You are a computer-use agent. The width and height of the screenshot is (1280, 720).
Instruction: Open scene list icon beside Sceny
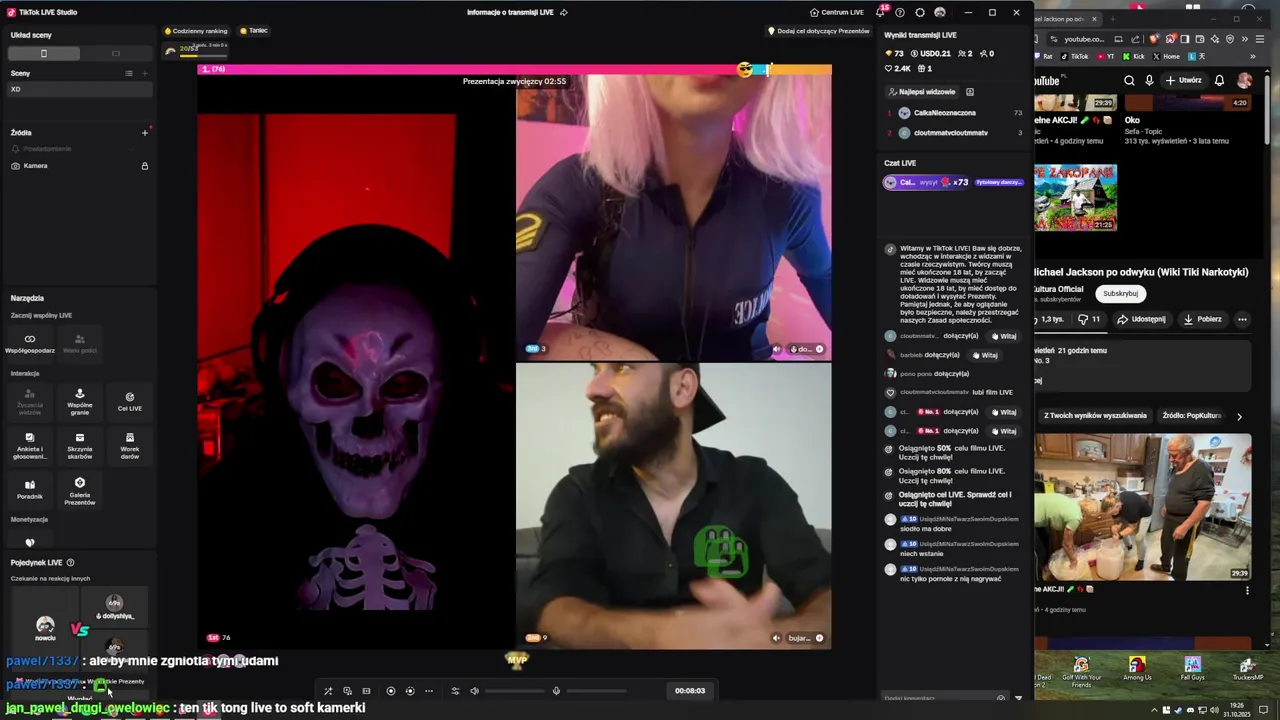128,73
